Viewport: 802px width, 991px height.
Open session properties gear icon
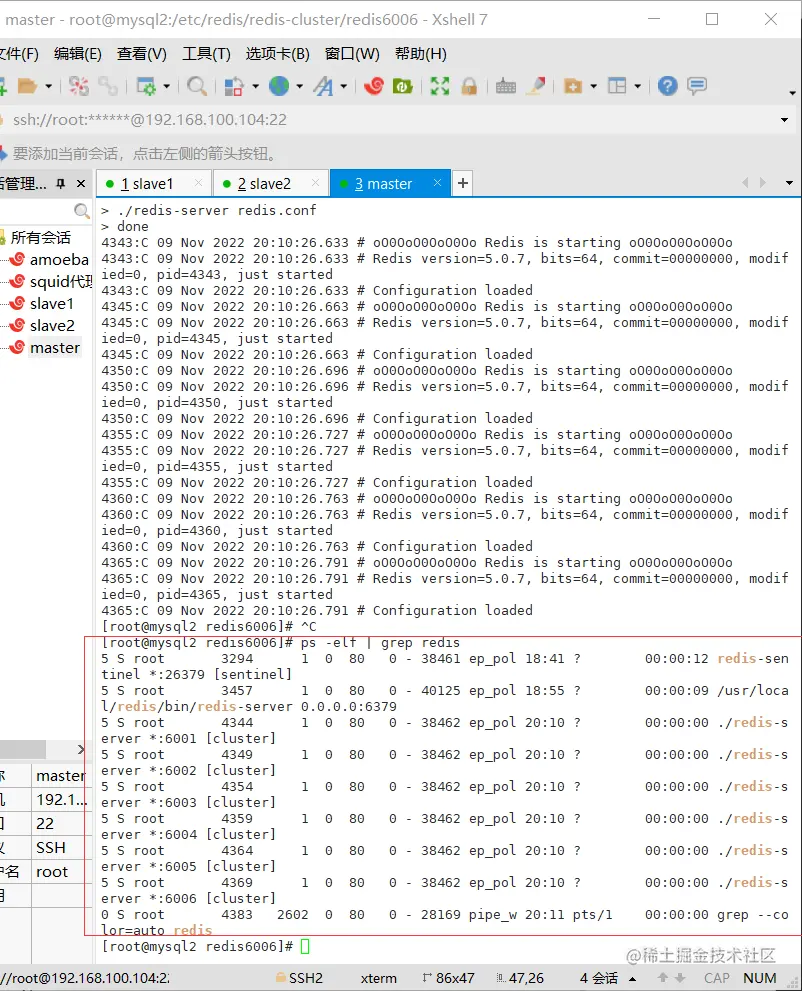coord(146,86)
